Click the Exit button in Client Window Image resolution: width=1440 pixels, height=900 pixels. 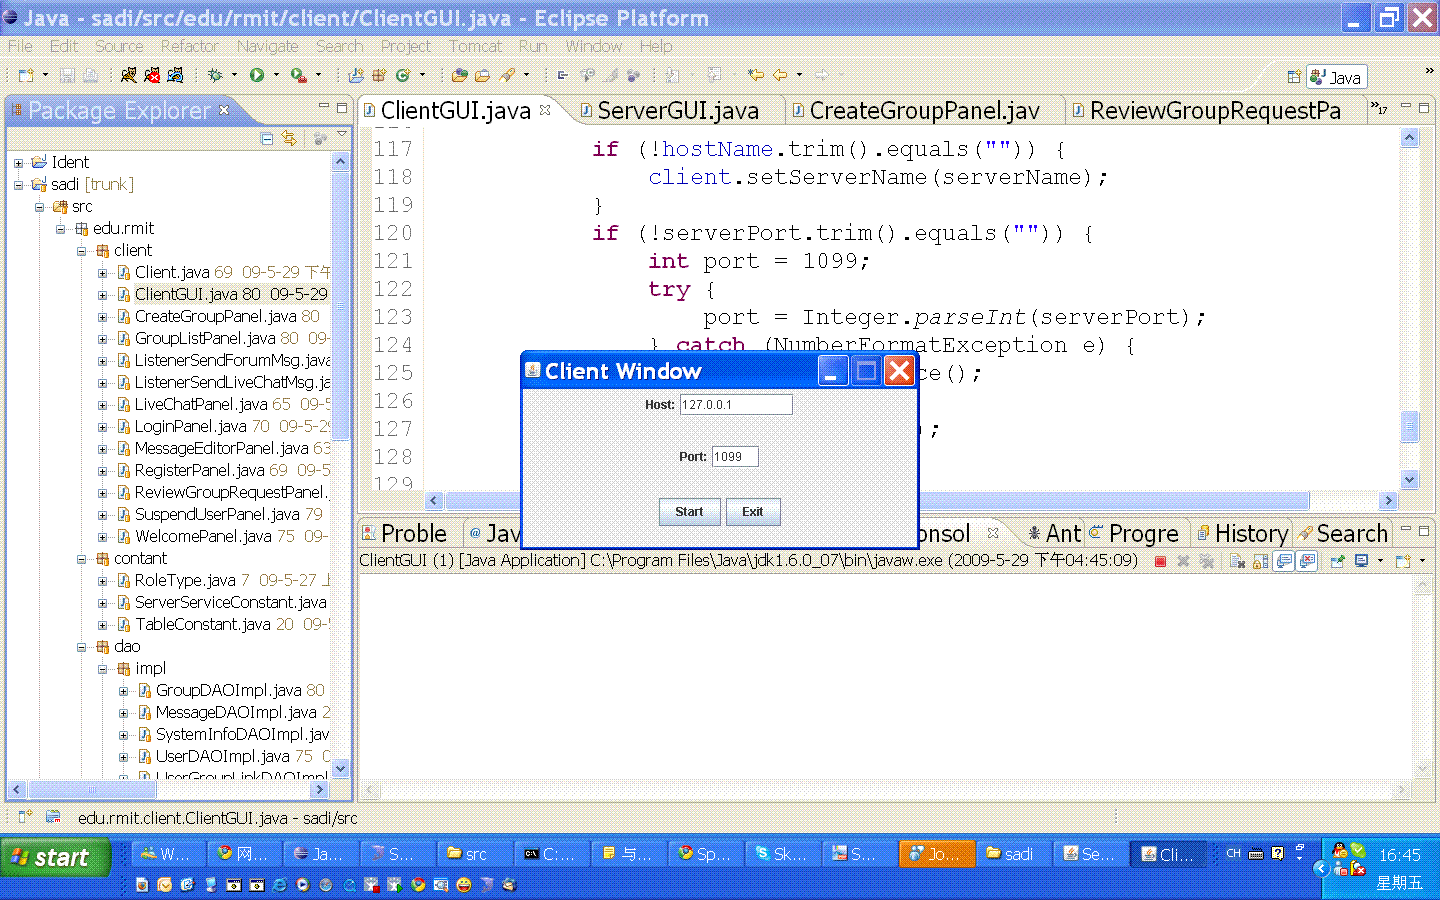pos(753,512)
